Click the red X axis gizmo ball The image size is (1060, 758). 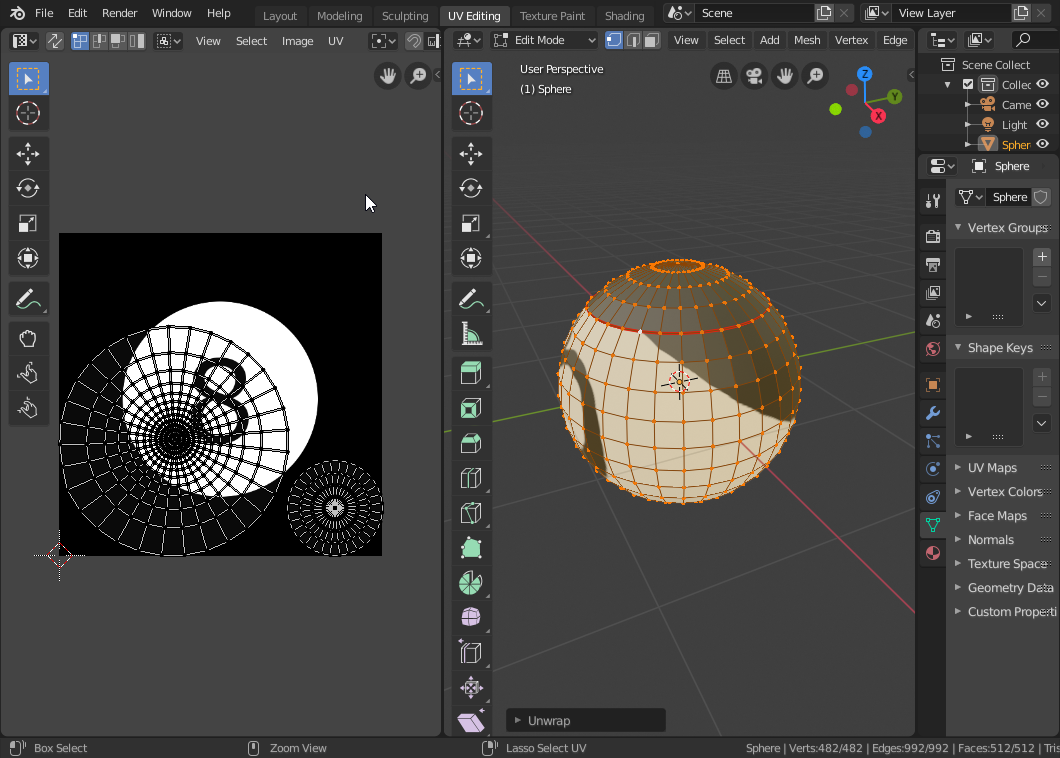[x=878, y=116]
